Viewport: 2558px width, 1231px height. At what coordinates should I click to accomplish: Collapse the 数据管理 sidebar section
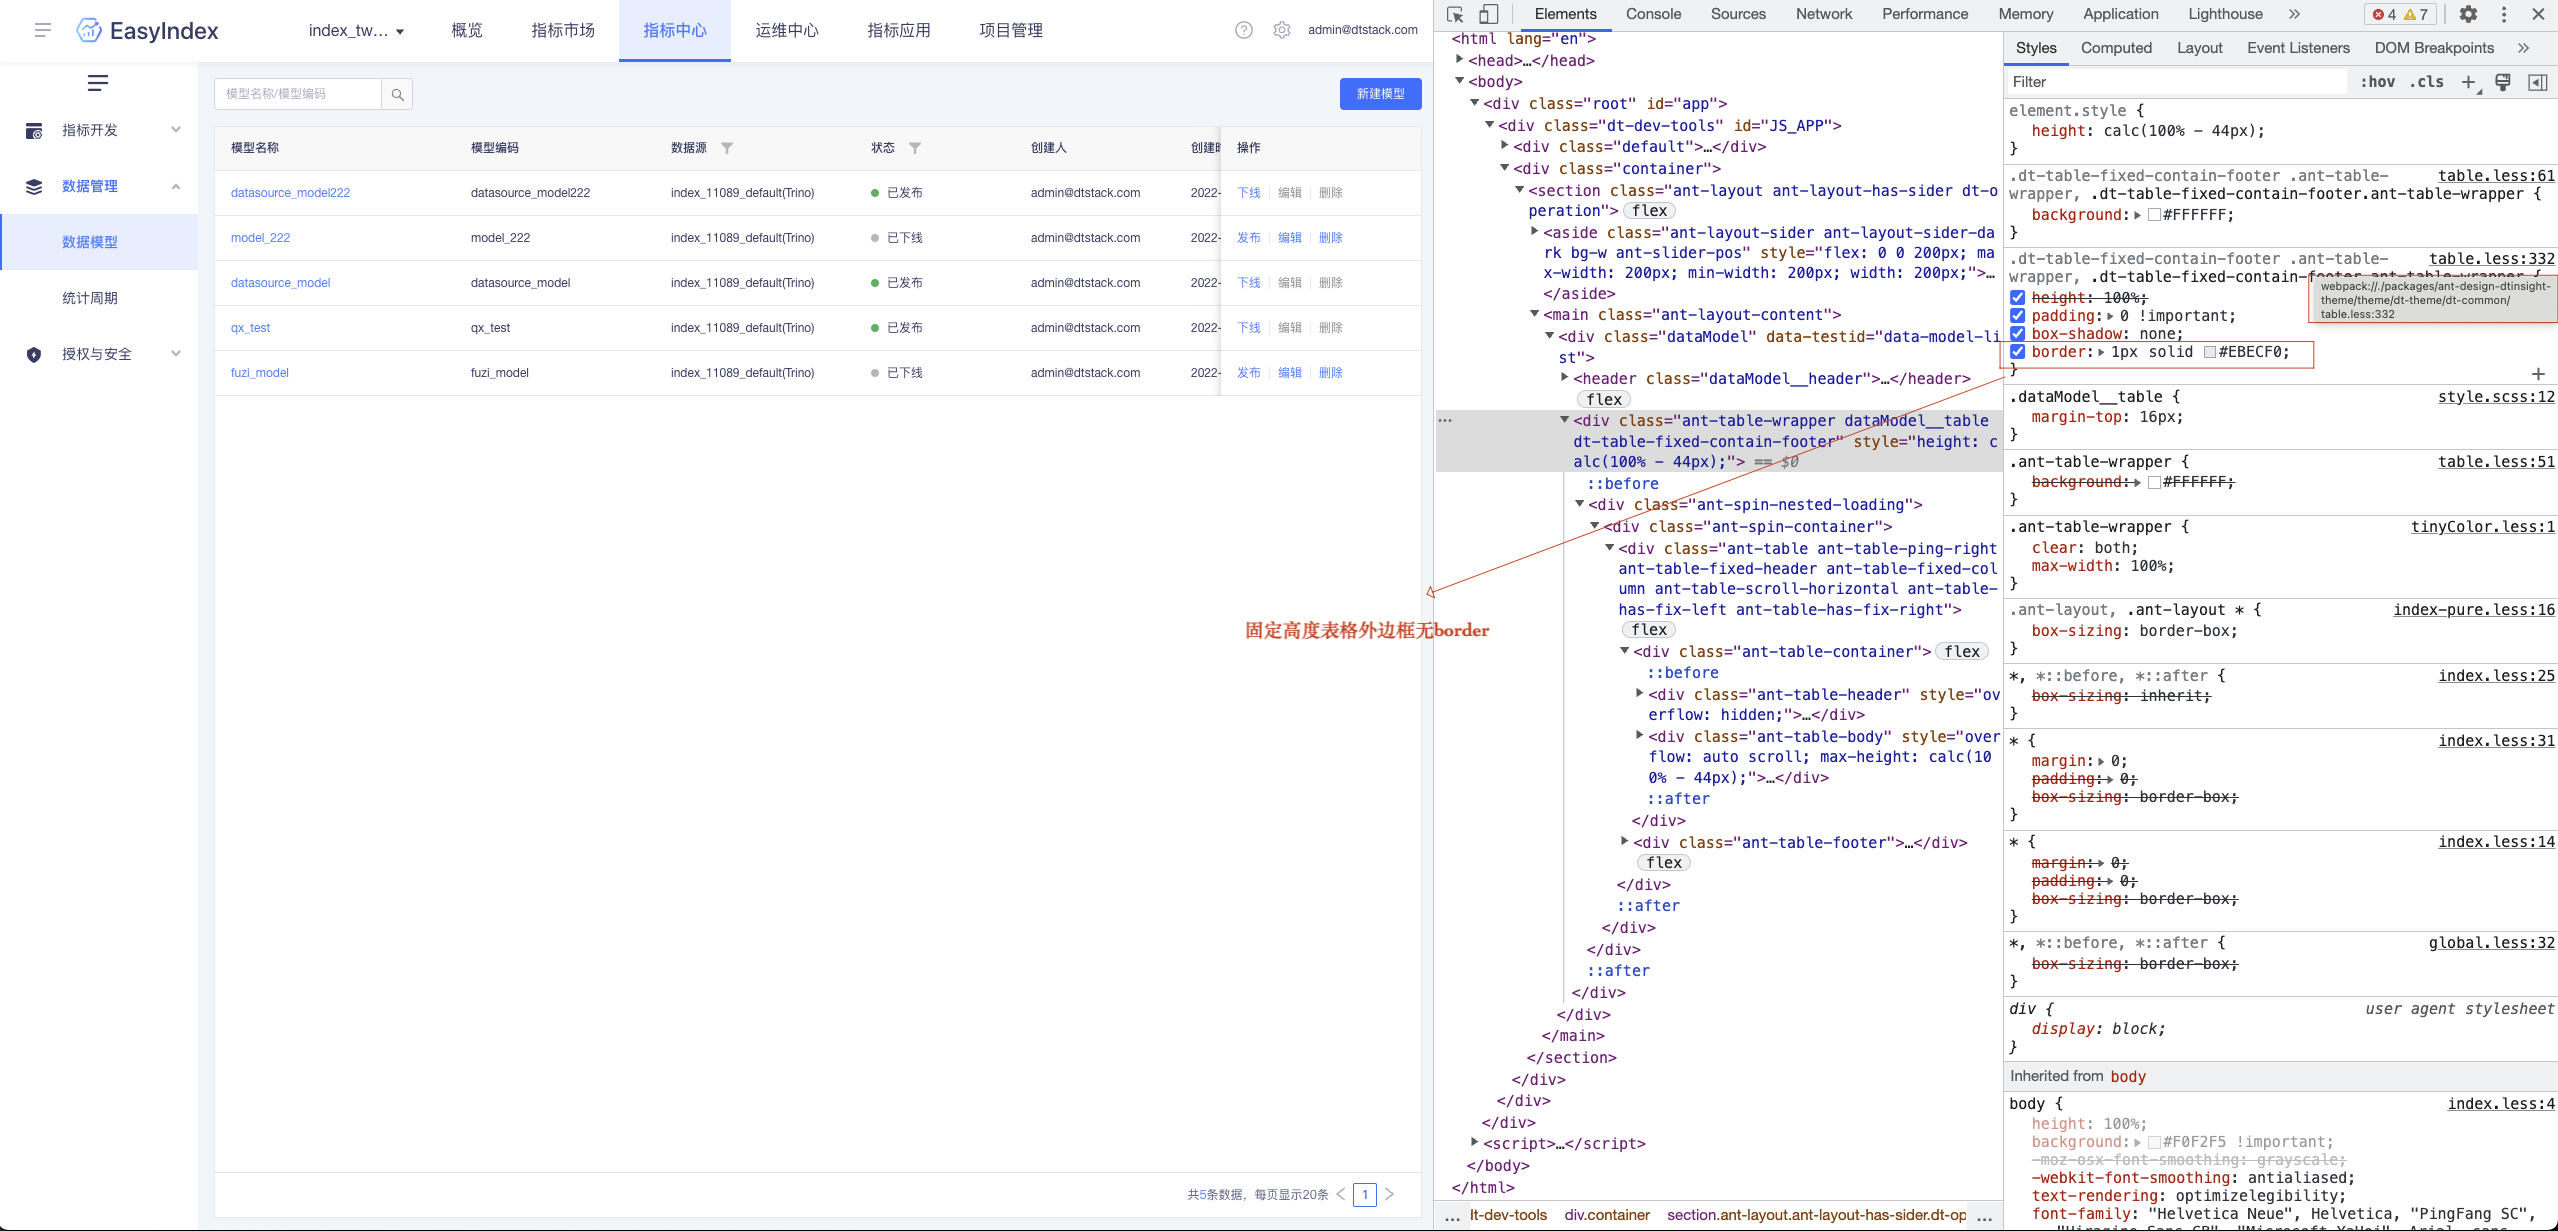tap(176, 186)
